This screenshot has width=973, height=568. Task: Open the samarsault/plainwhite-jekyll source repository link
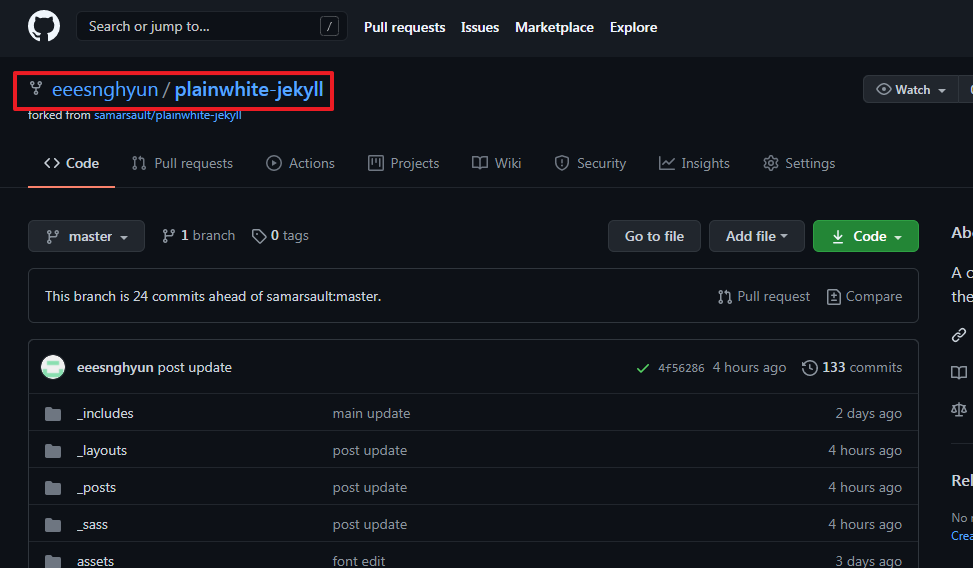tap(168, 115)
